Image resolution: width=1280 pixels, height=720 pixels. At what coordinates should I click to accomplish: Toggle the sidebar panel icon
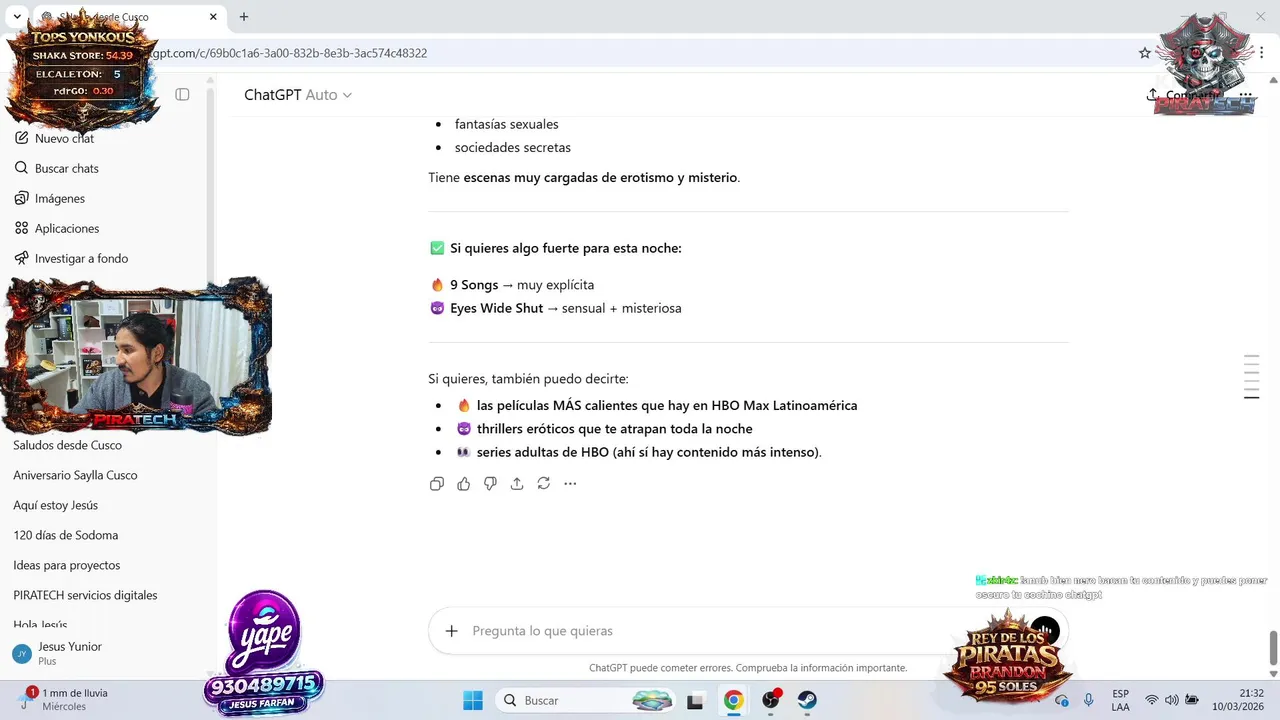point(182,95)
